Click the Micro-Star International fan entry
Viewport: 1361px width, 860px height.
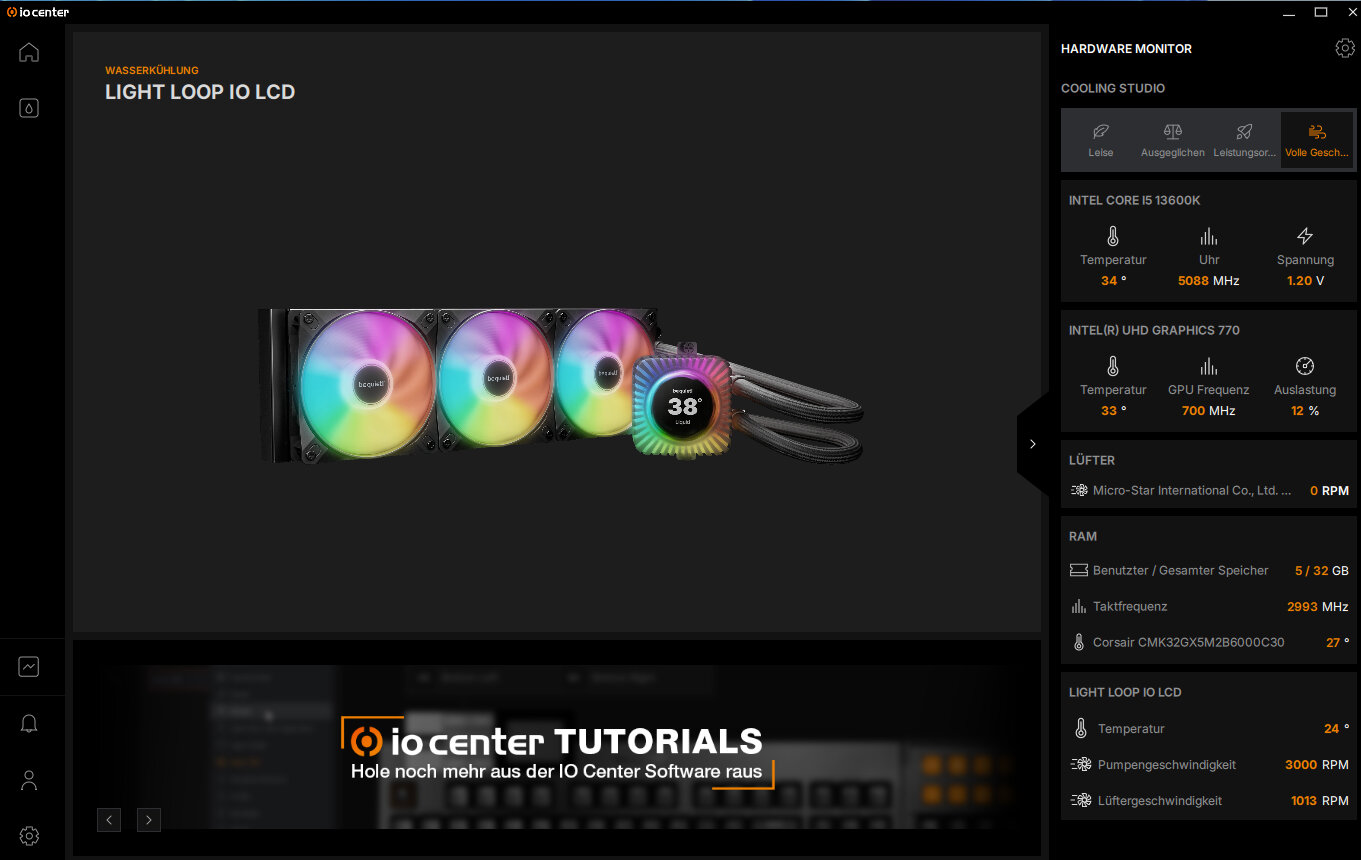1209,491
